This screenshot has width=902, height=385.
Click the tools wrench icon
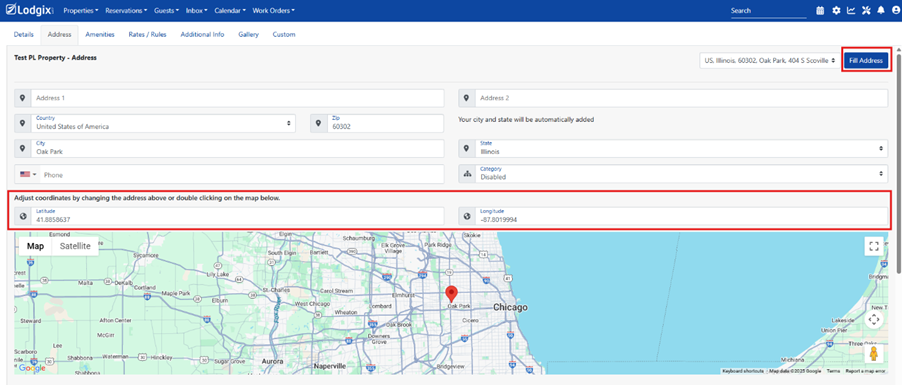pyautogui.click(x=866, y=10)
